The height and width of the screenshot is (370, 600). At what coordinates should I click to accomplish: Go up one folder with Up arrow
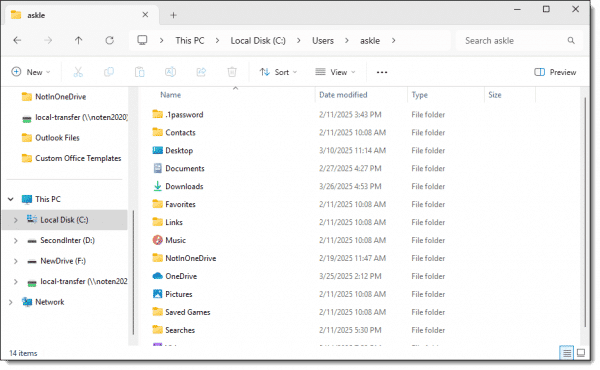[78, 40]
